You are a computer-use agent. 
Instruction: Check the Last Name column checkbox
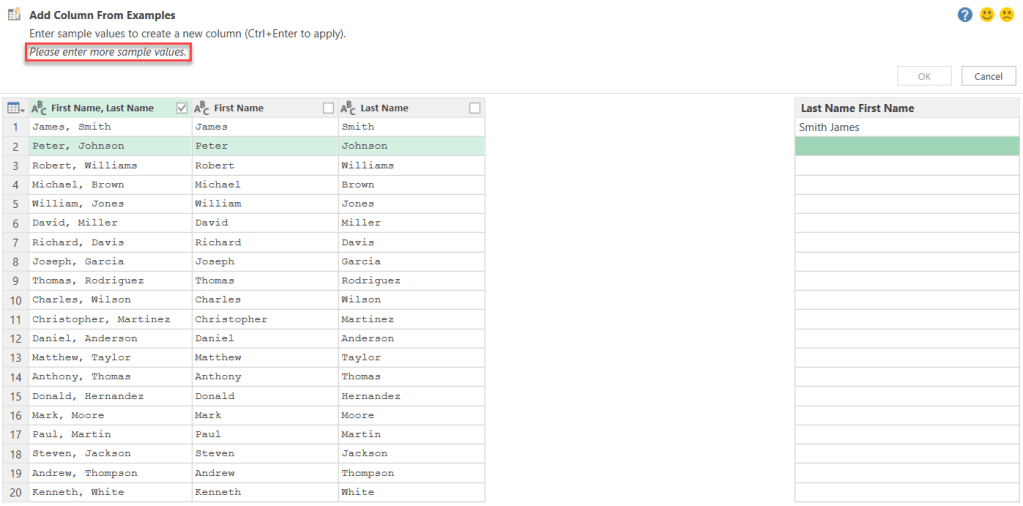pos(474,108)
